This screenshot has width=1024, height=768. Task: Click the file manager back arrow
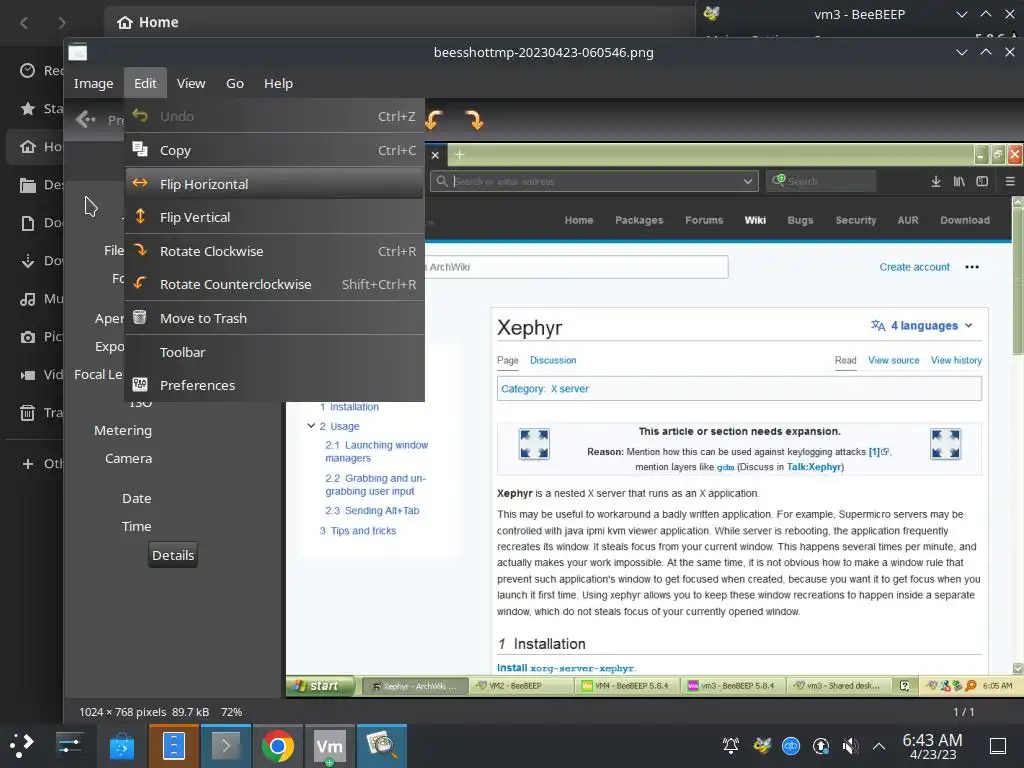(24, 23)
